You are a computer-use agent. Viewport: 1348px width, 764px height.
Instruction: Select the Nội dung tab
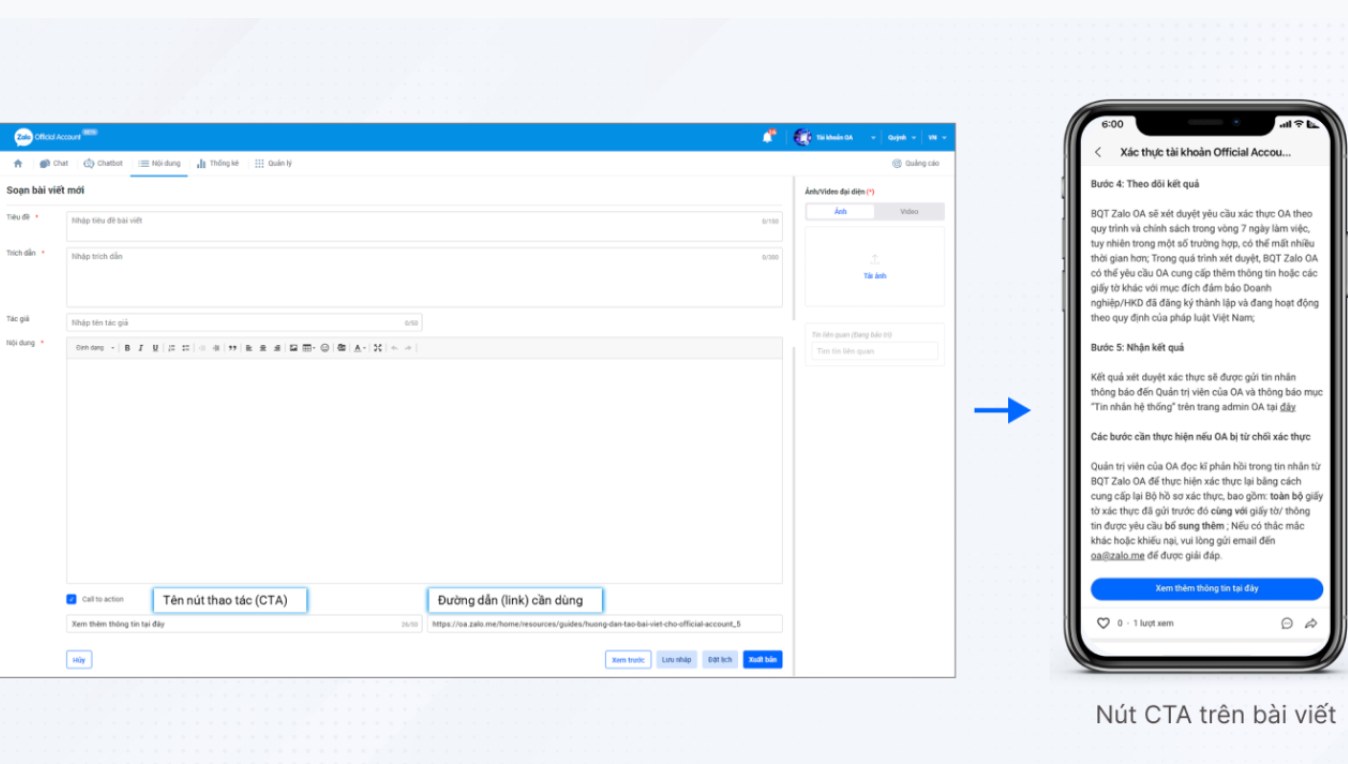(159, 163)
